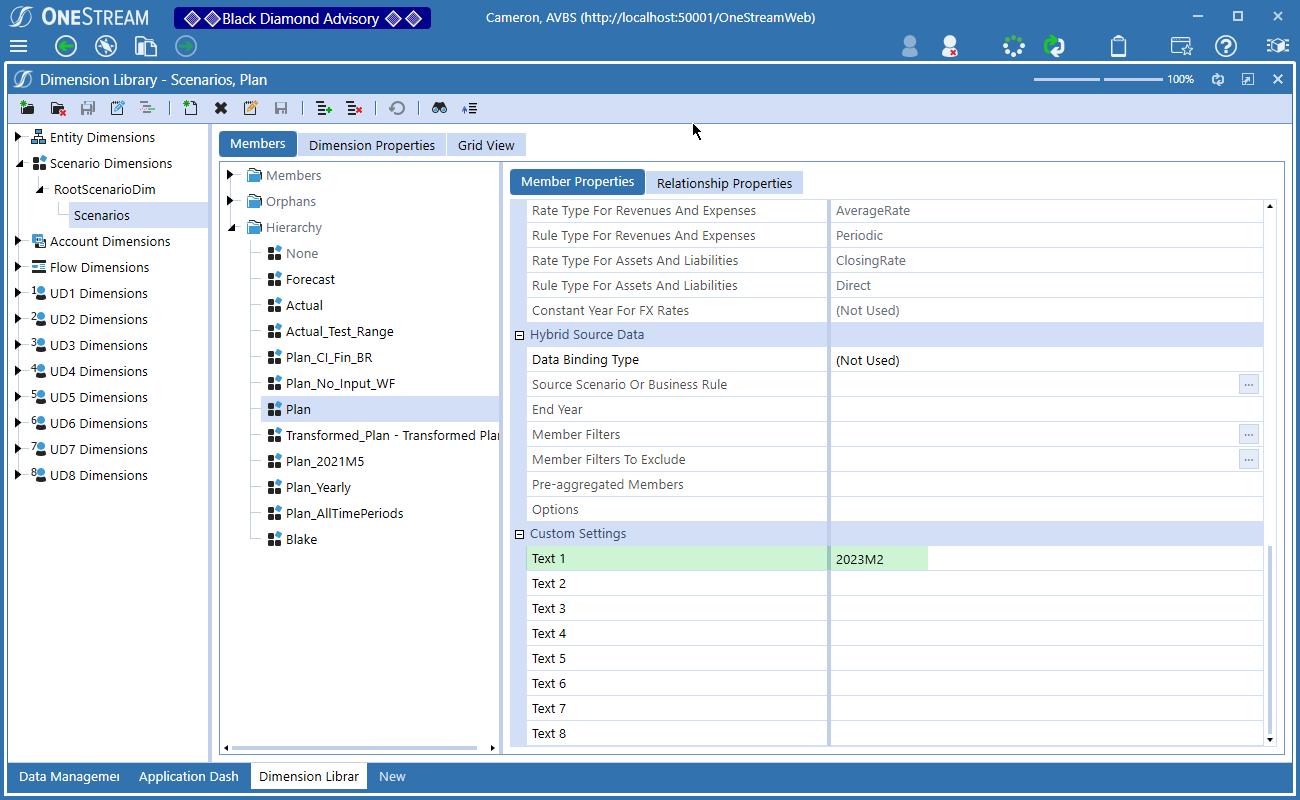Collapse the Hierarchy folder node
The image size is (1300, 800).
(230, 227)
